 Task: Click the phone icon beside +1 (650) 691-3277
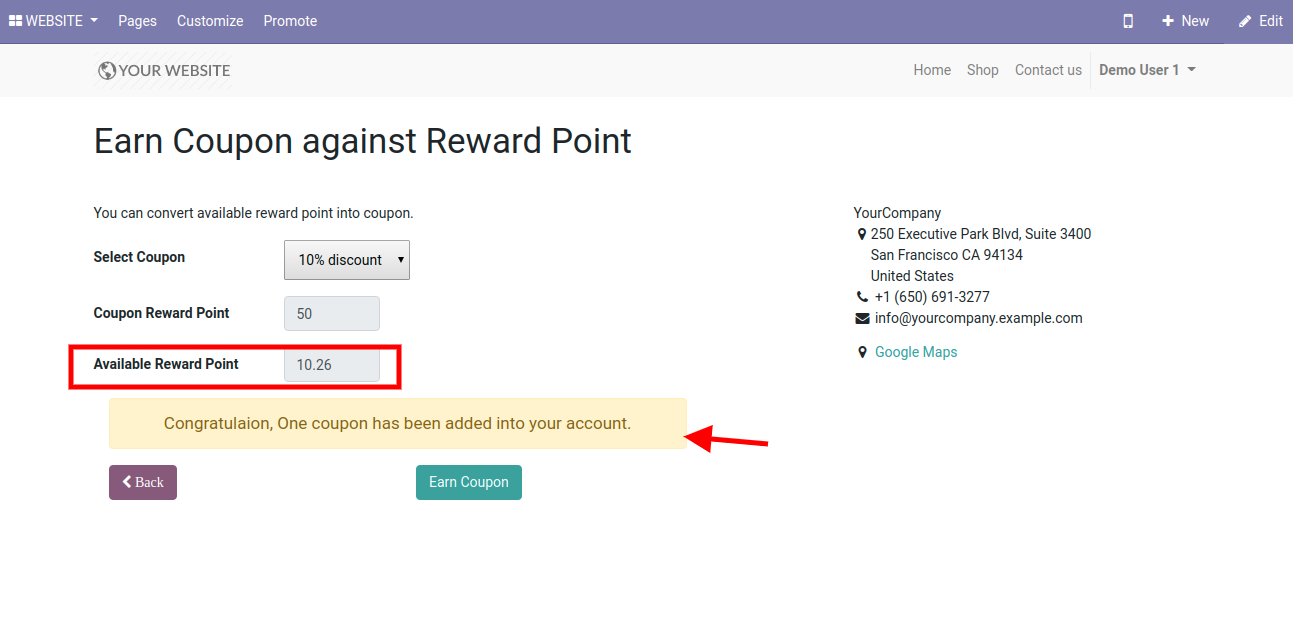click(862, 297)
